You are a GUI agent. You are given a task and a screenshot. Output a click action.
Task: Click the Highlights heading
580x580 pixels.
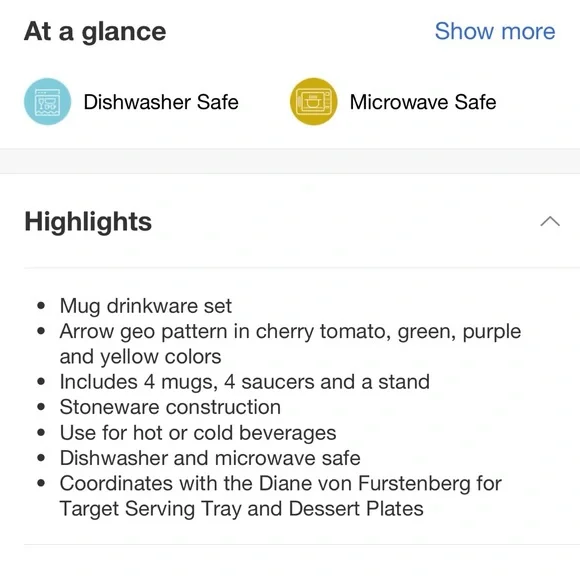pos(88,222)
